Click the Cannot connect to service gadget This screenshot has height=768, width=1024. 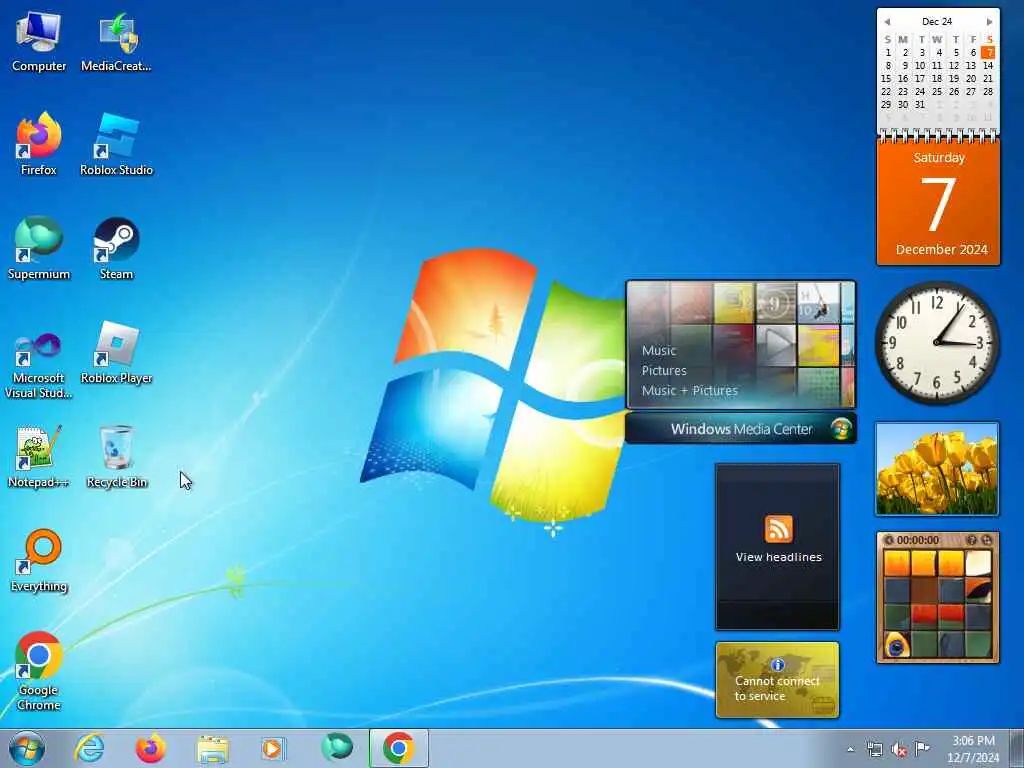(777, 680)
